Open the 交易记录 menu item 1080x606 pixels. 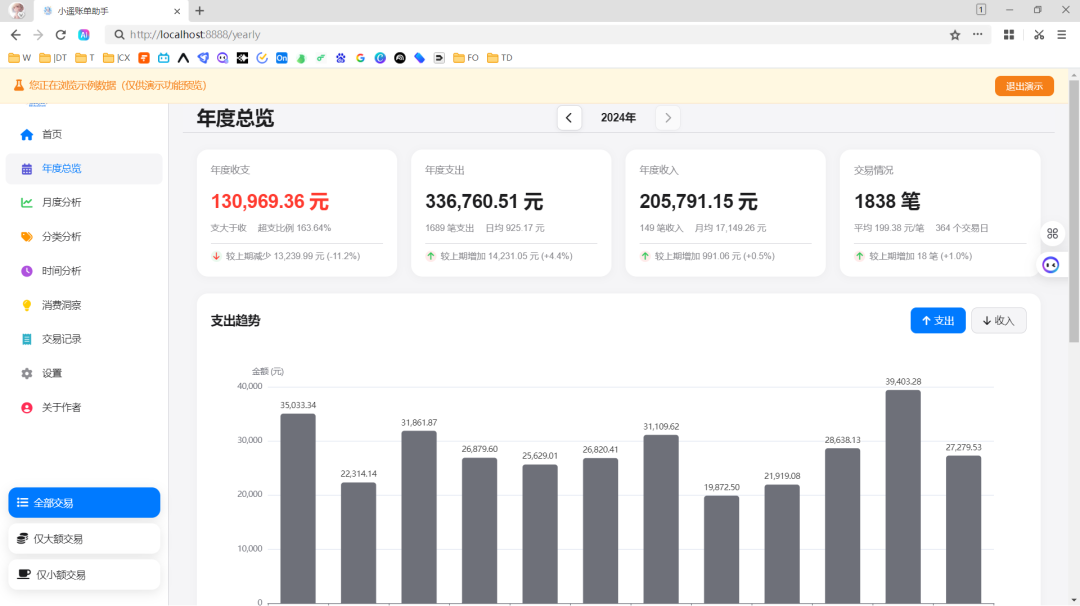tap(62, 339)
